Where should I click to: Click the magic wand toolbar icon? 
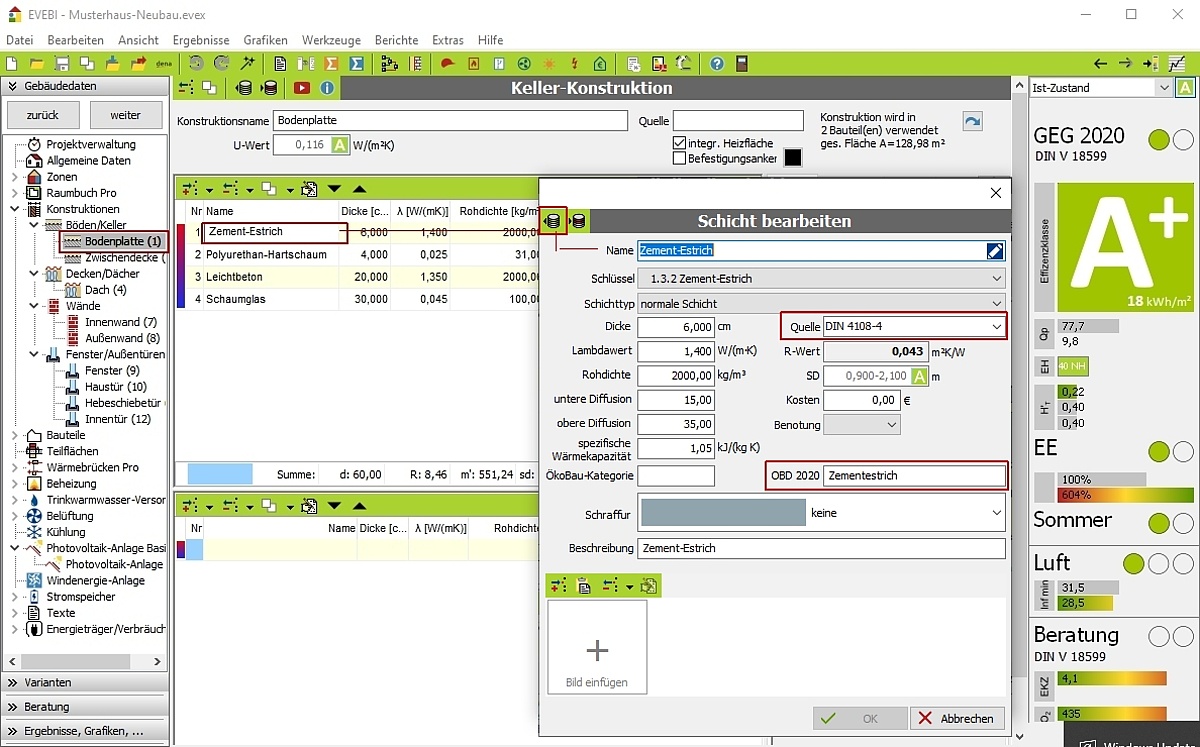tap(247, 64)
